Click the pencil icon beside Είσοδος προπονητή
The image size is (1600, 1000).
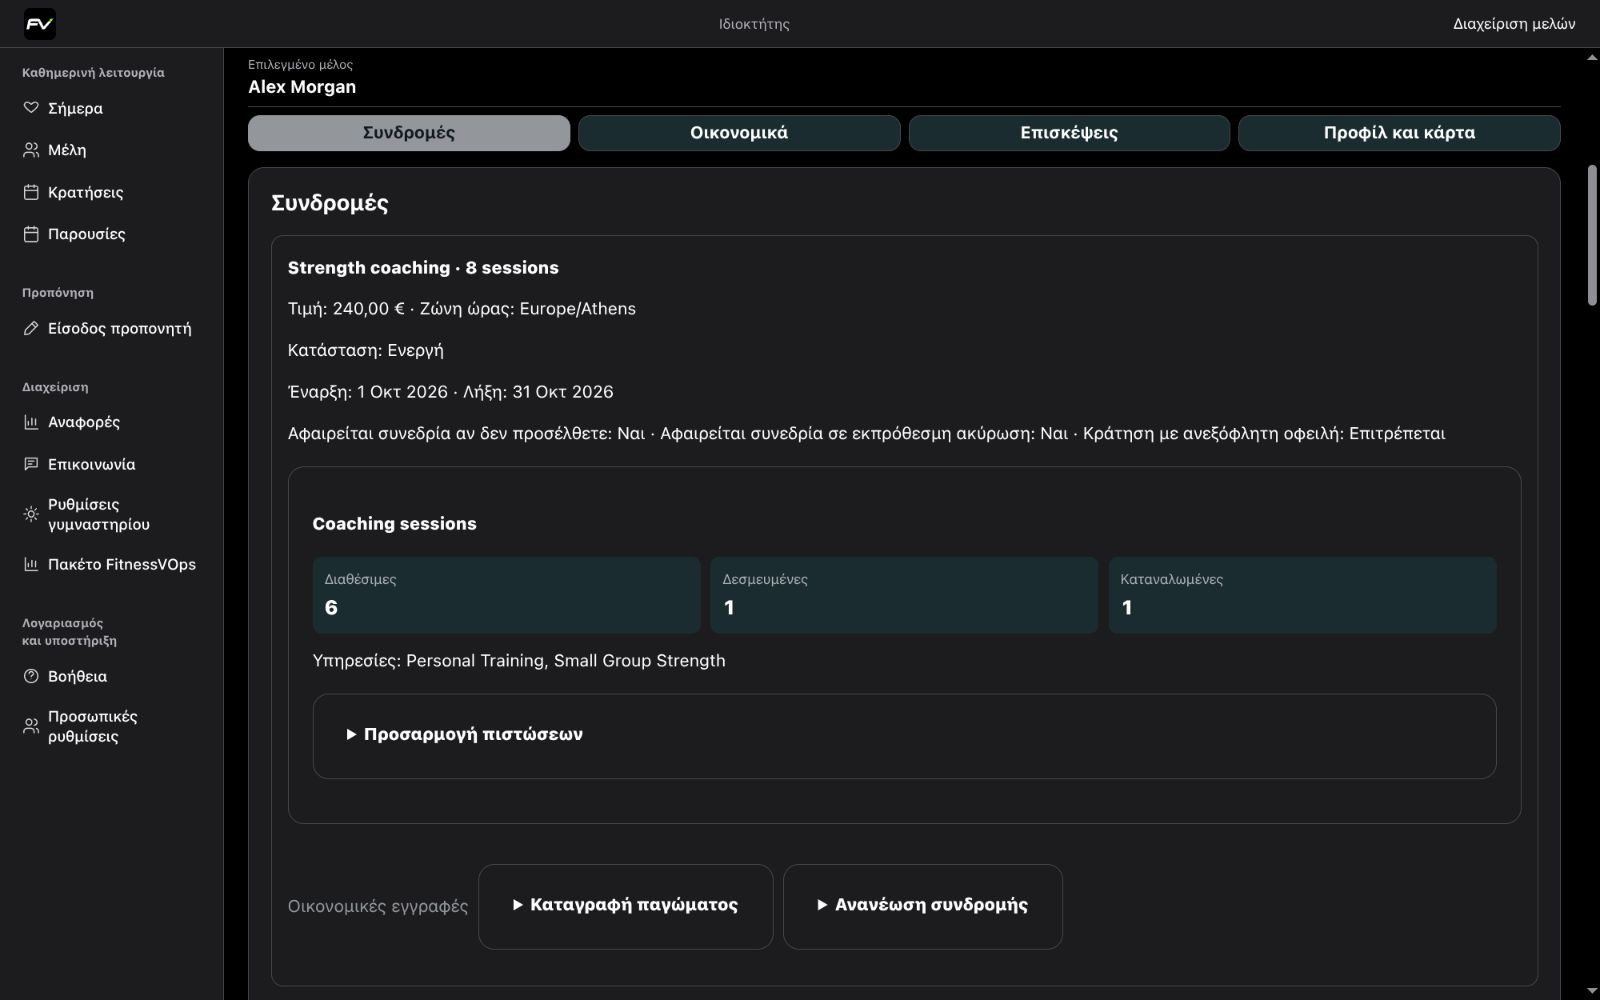click(x=31, y=328)
